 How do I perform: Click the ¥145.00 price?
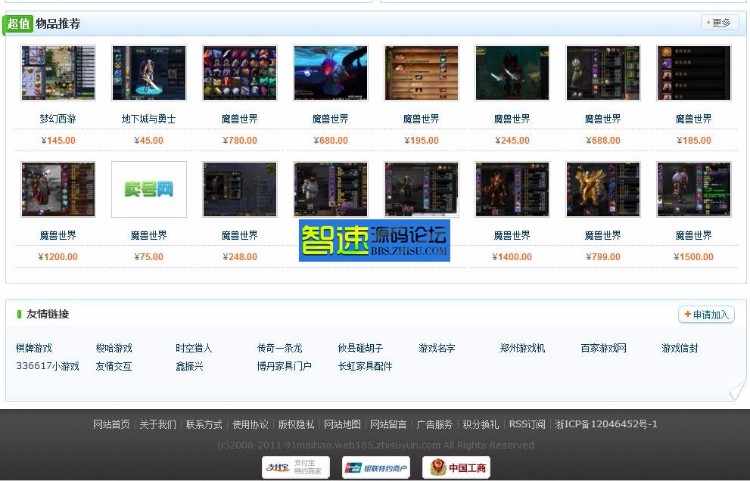pyautogui.click(x=58, y=141)
